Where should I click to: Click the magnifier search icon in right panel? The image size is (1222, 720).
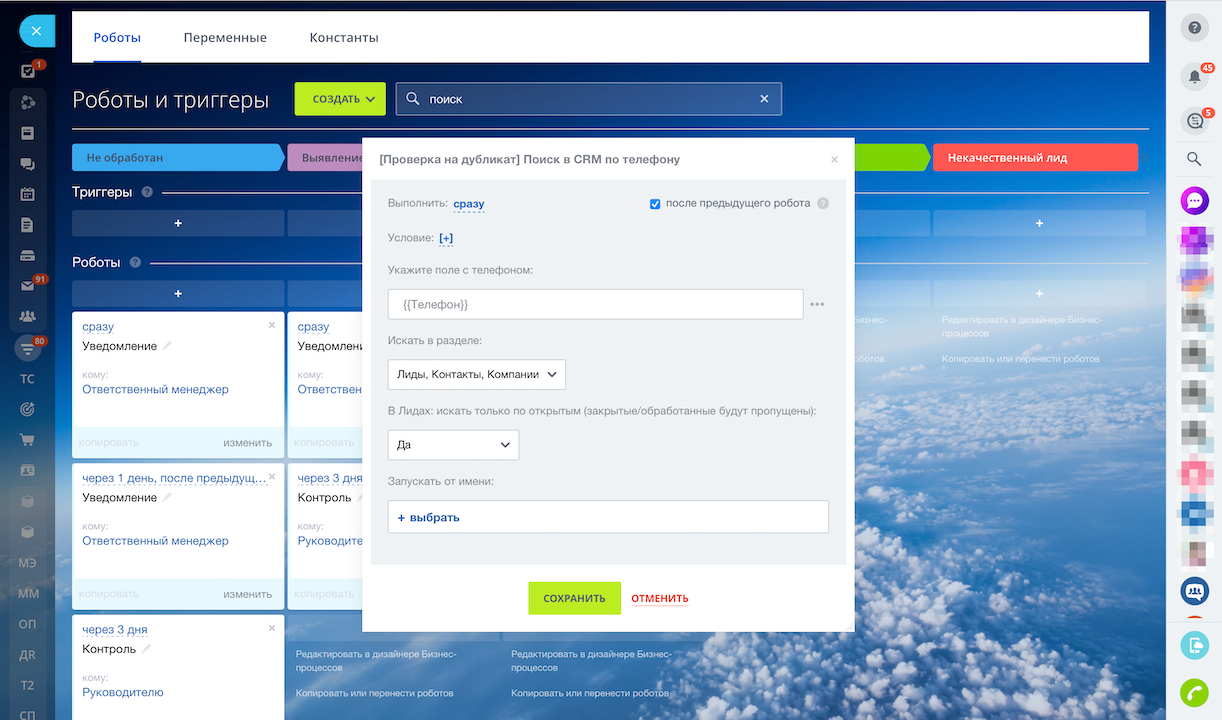point(1194,159)
